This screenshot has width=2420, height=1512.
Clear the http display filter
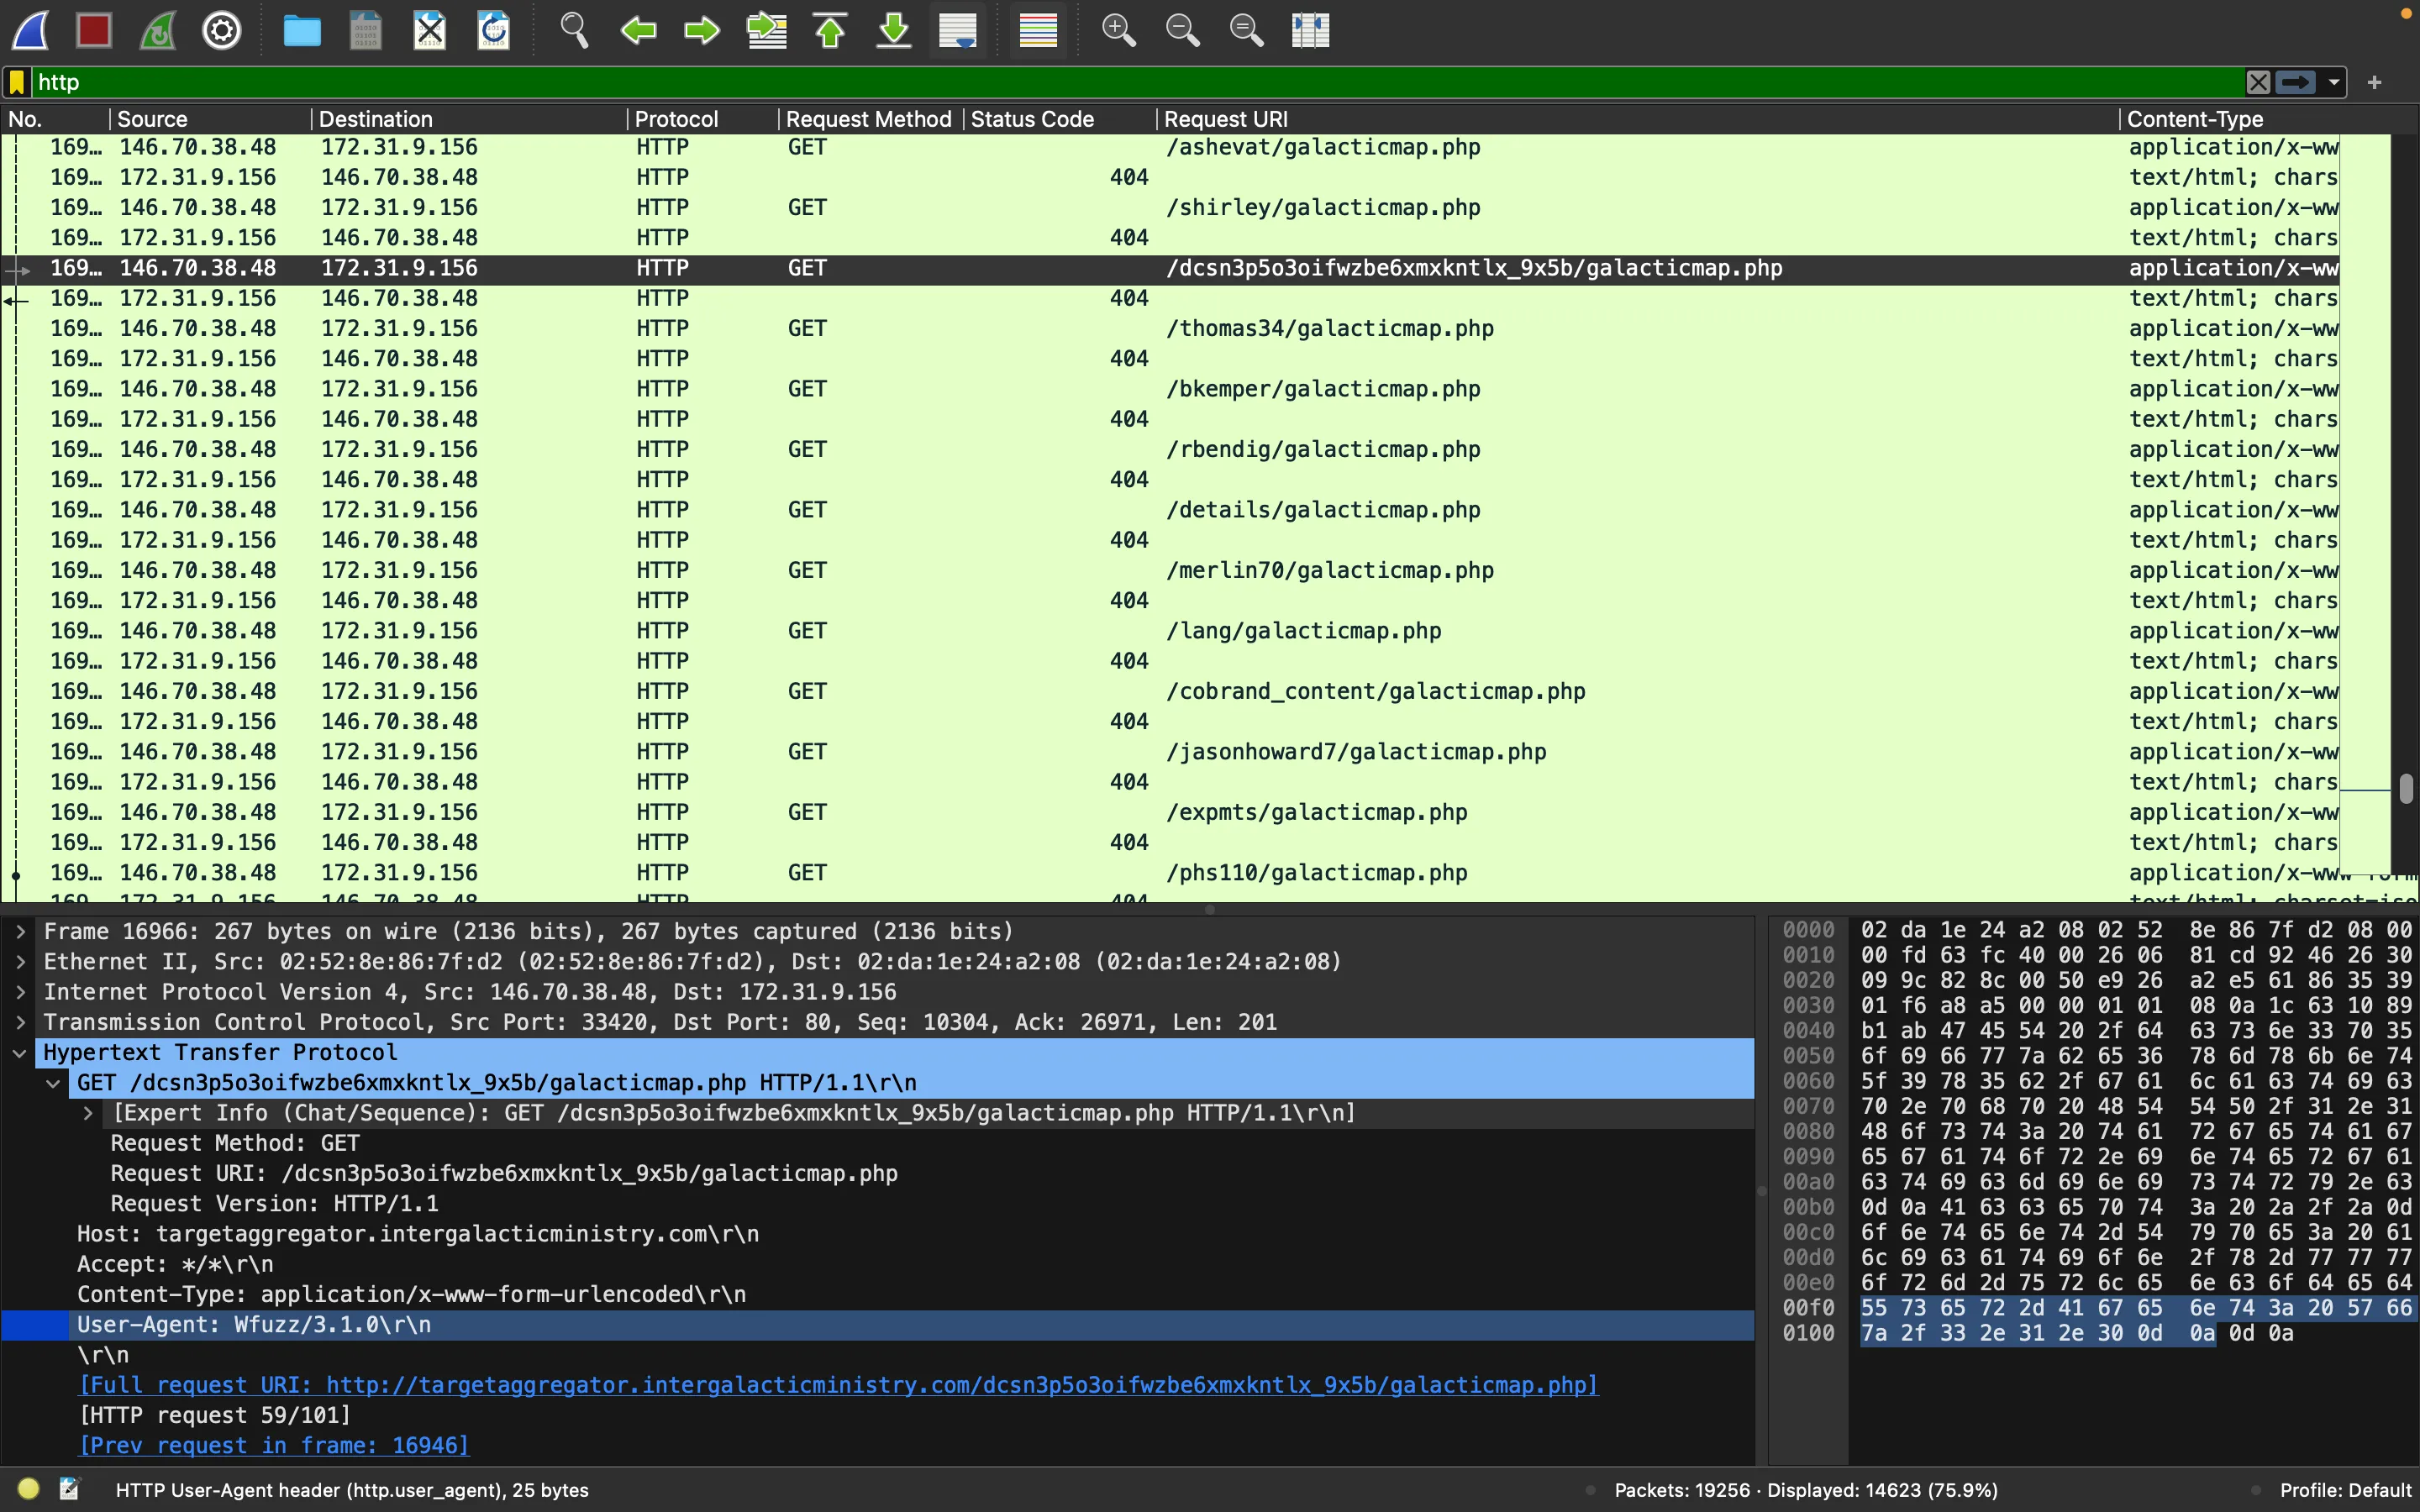coord(2258,82)
